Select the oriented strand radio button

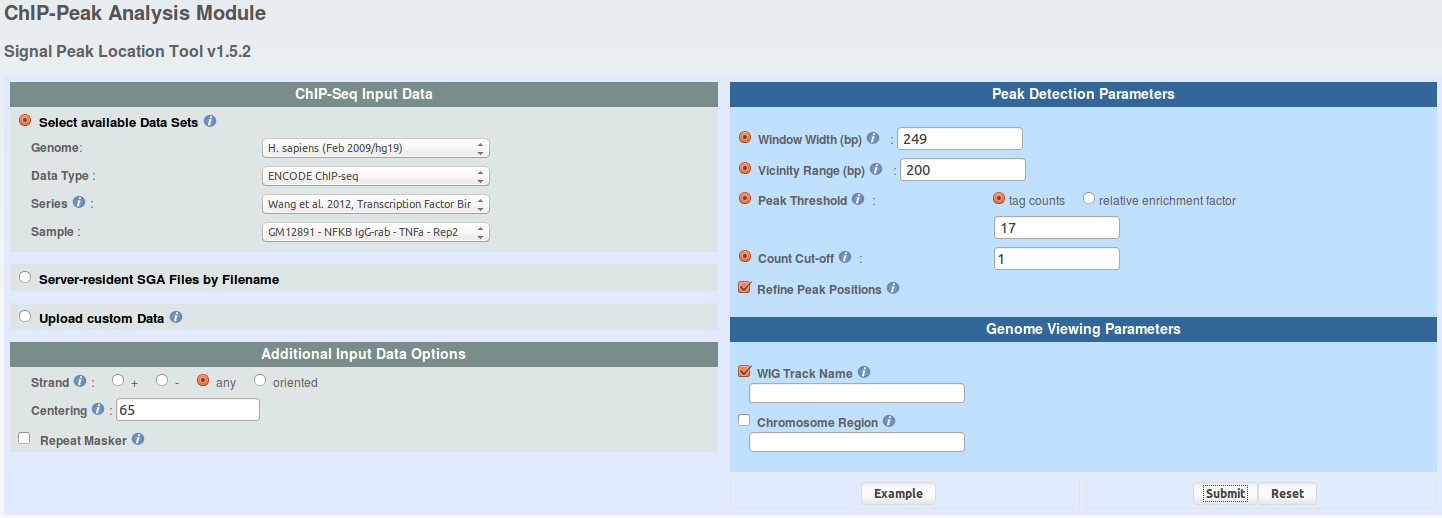click(260, 381)
